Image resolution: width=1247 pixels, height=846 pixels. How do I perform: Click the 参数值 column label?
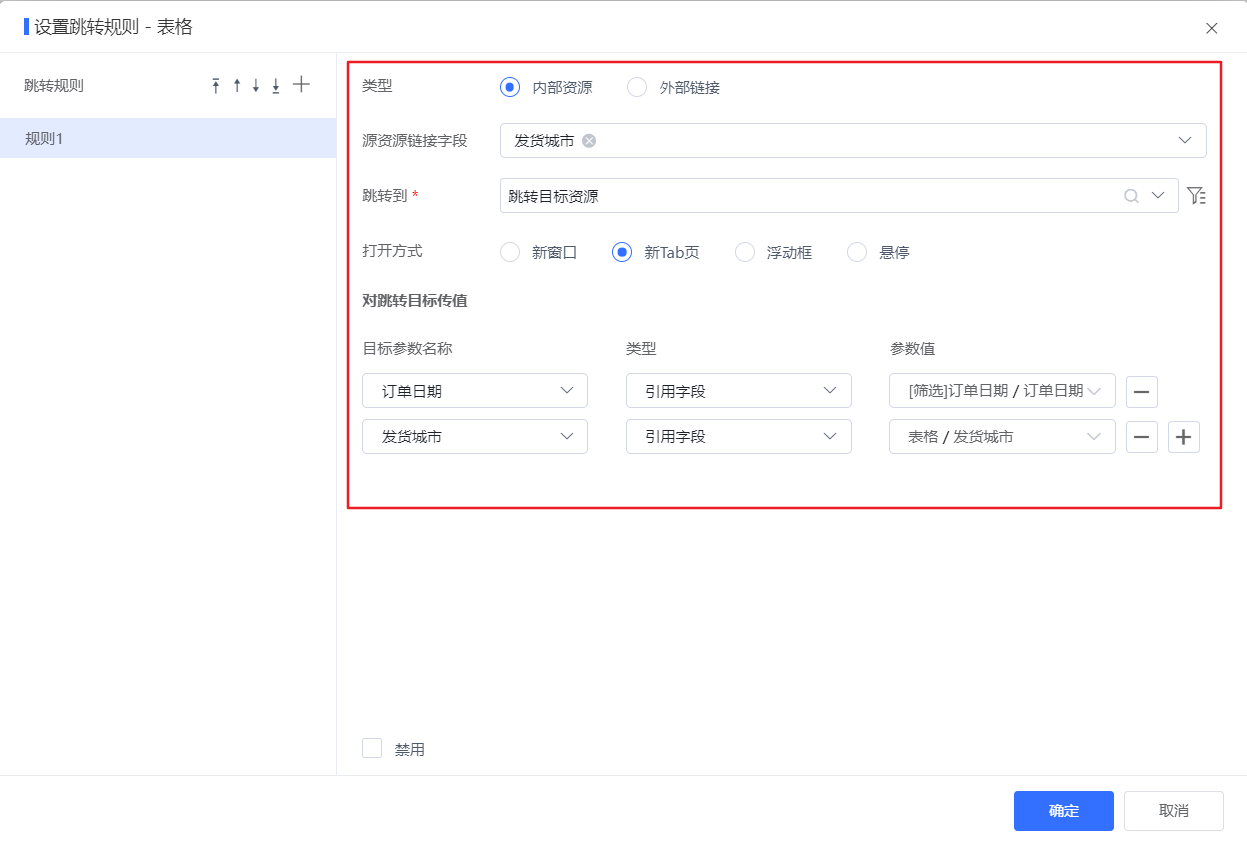point(912,348)
